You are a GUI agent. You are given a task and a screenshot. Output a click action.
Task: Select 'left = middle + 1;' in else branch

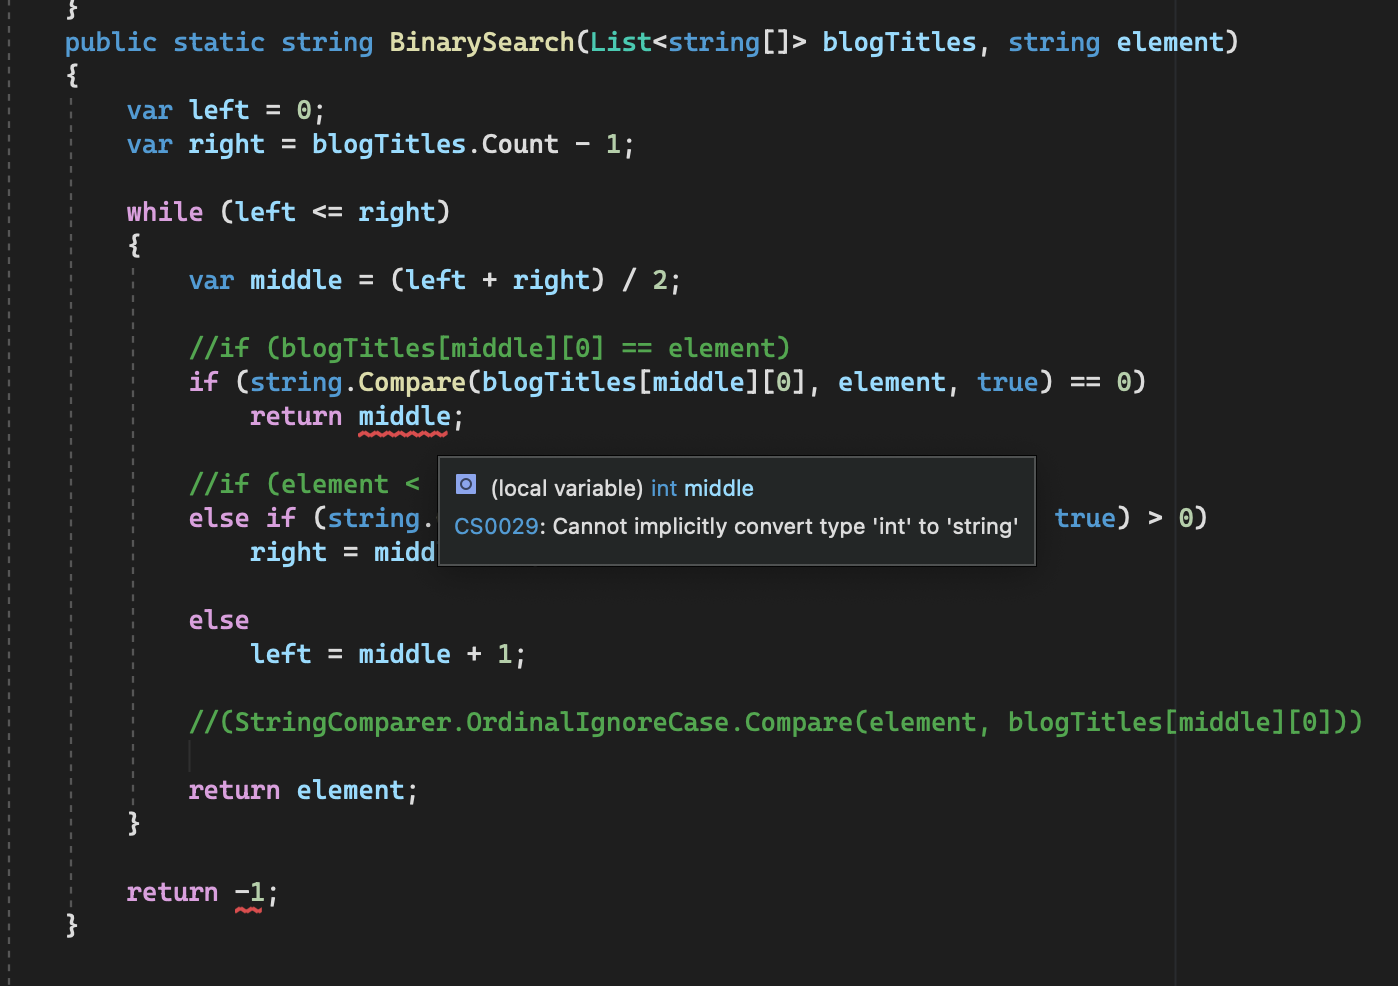387,653
